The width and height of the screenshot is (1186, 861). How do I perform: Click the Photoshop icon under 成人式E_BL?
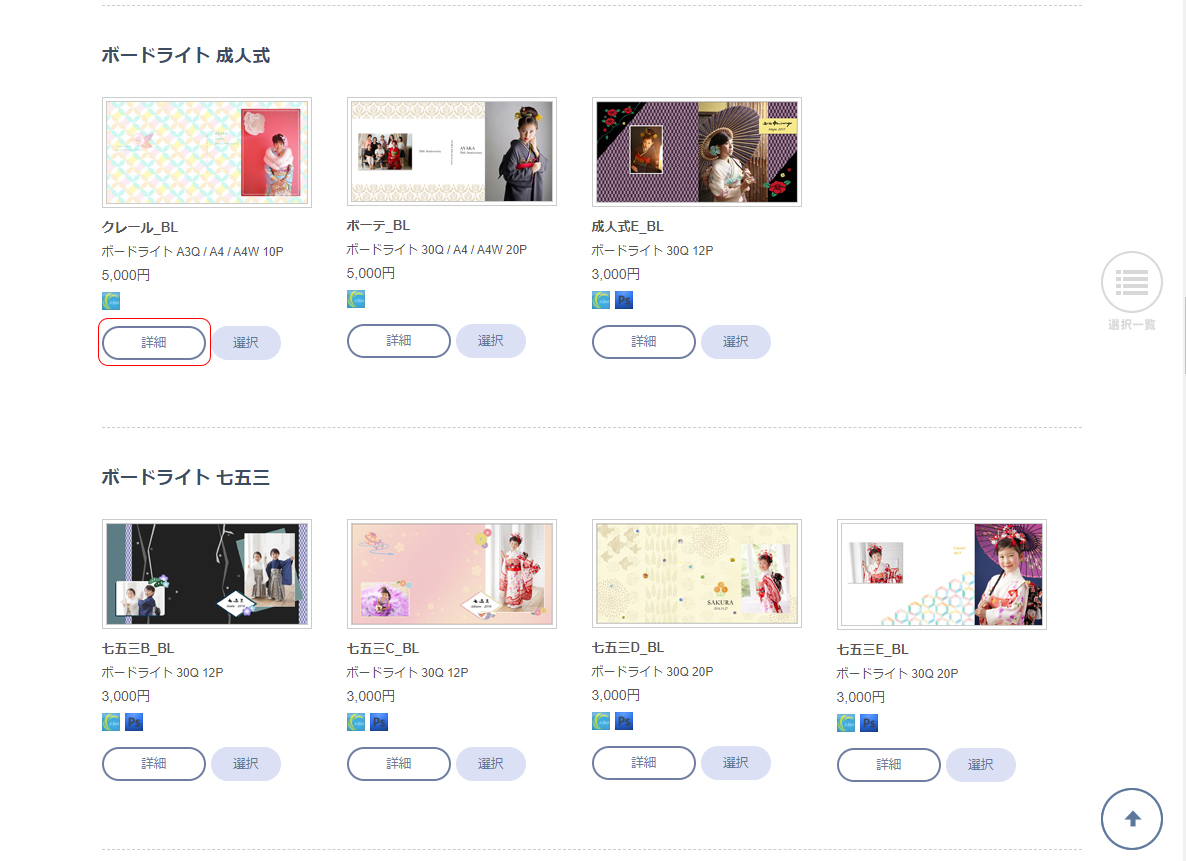(624, 300)
